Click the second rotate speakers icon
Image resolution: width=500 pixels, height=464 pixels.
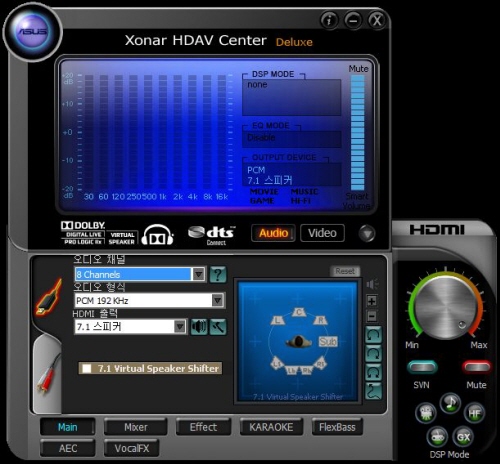[374, 354]
